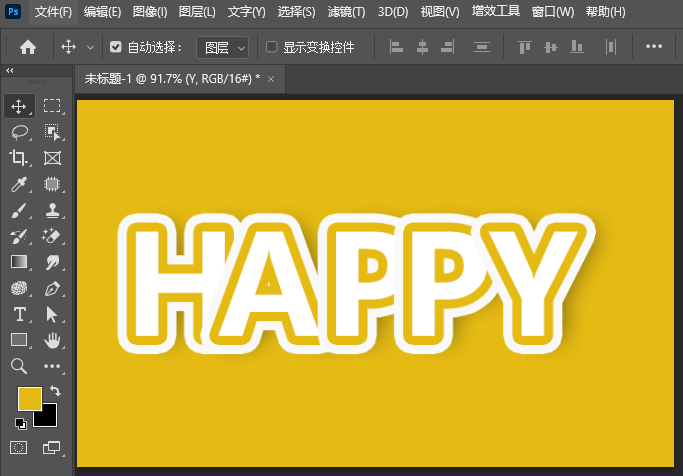
Task: Open the 增效工具 menu
Action: 496,12
